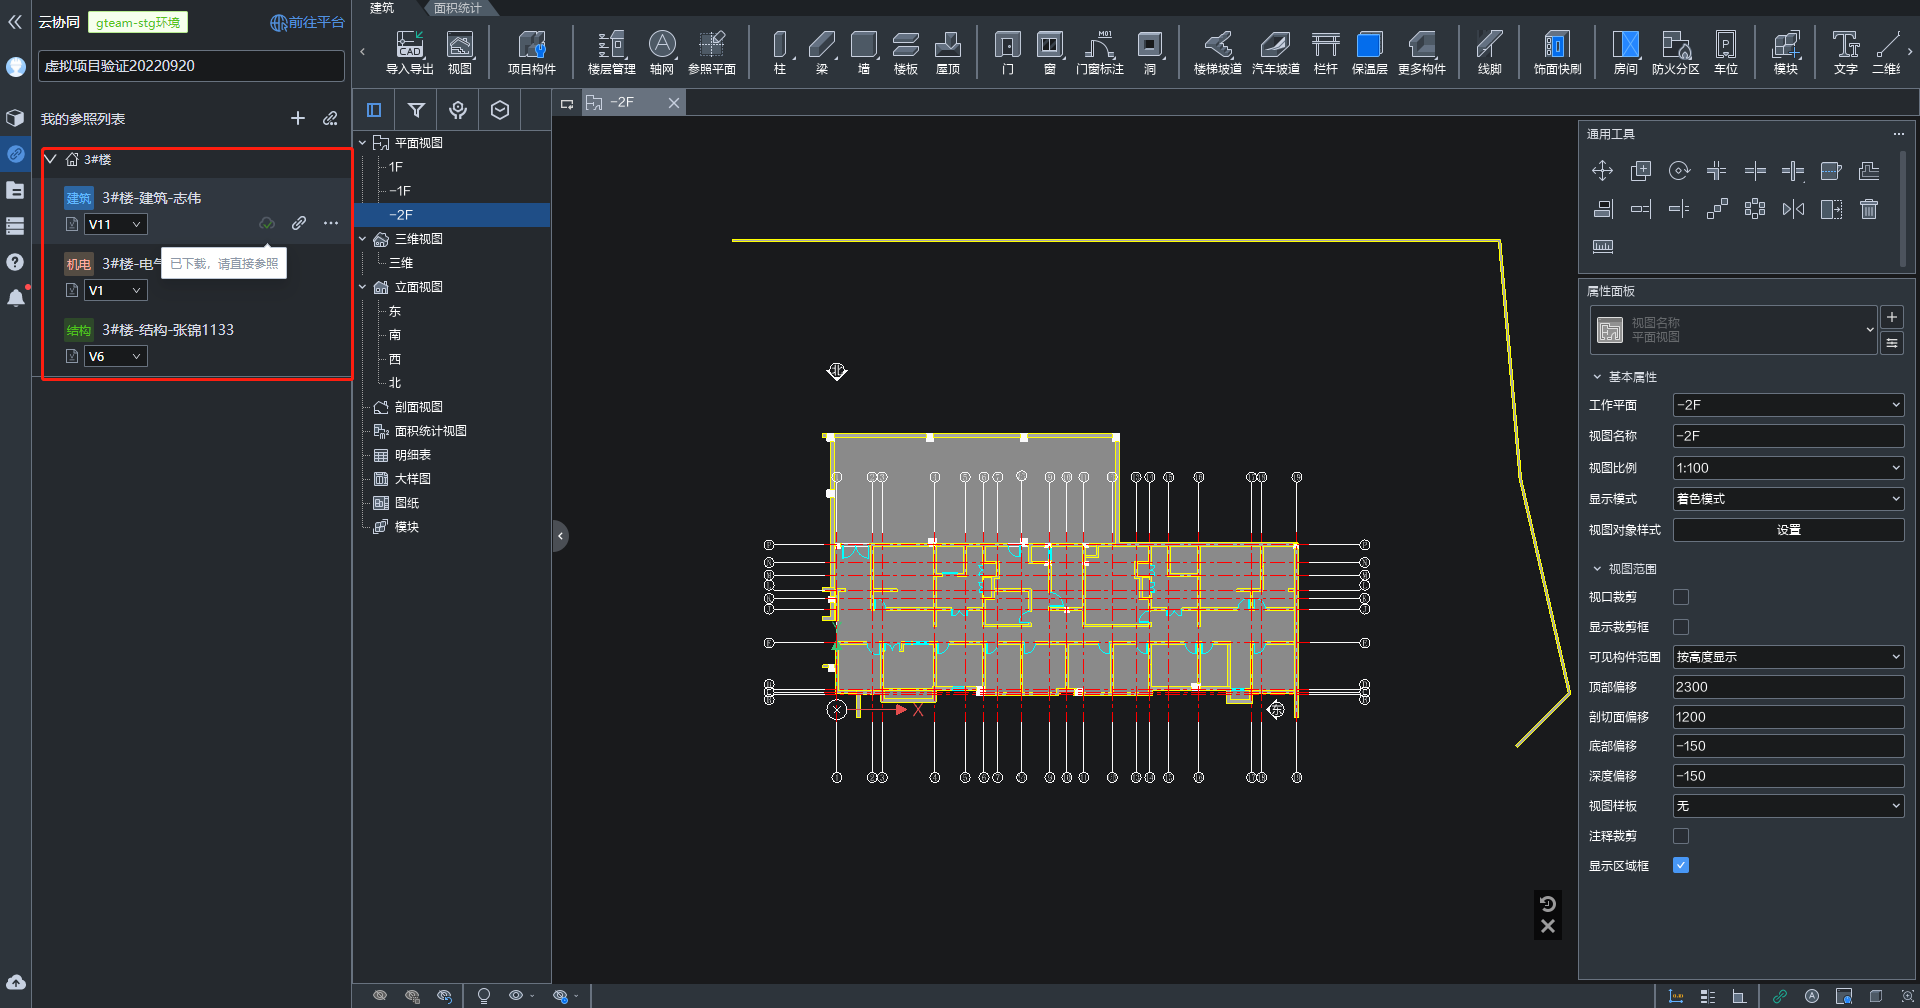Select the 洞 opening tool
Image resolution: width=1920 pixels, height=1008 pixels.
(1150, 52)
